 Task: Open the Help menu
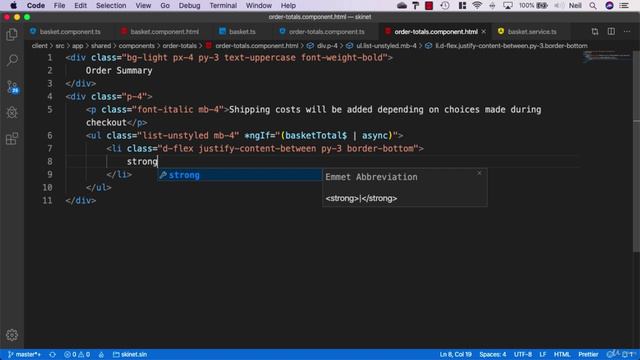(x=288, y=5)
